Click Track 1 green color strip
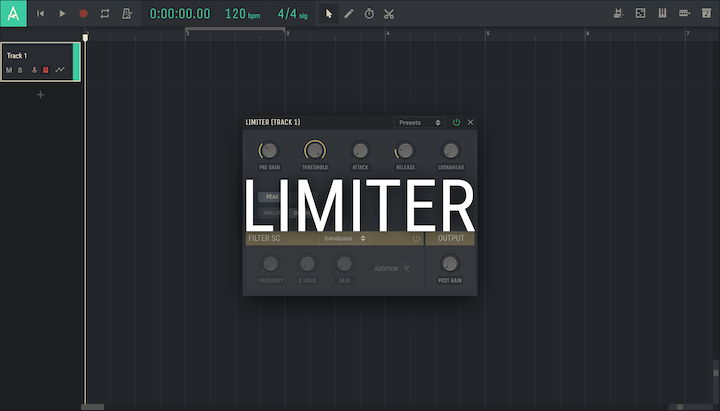Image resolution: width=720 pixels, height=411 pixels. pyautogui.click(x=76, y=62)
